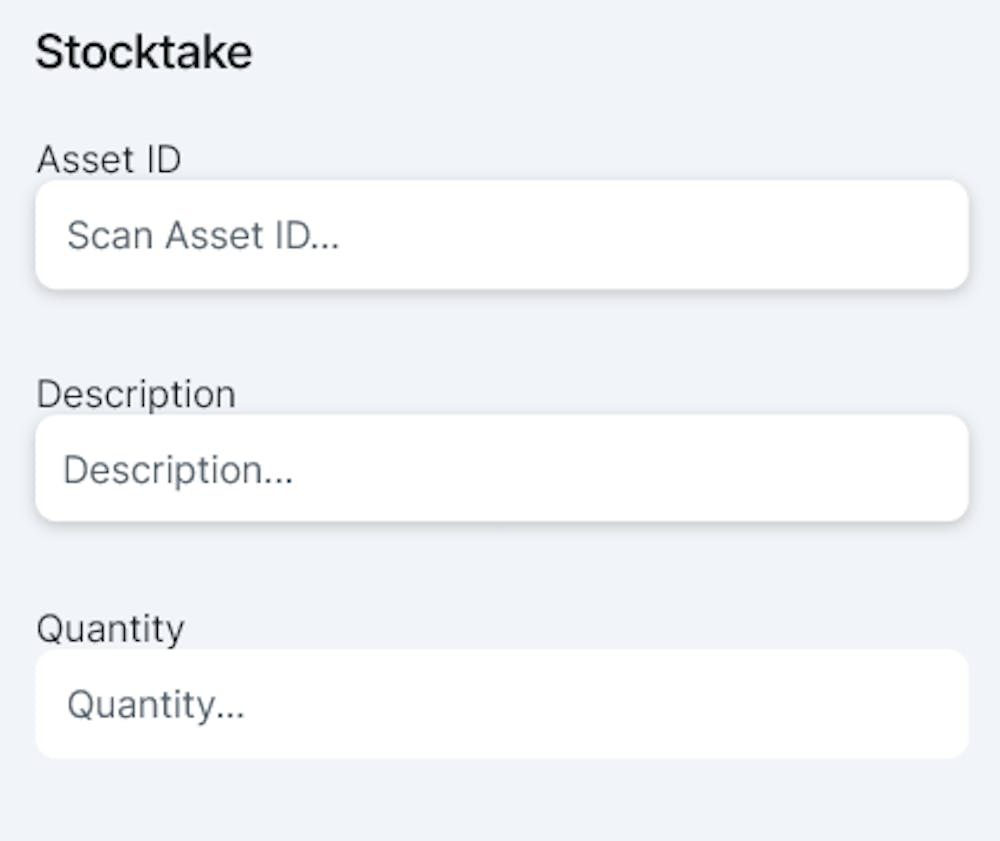Click the Quantity label
1000x841 pixels.
tap(110, 629)
